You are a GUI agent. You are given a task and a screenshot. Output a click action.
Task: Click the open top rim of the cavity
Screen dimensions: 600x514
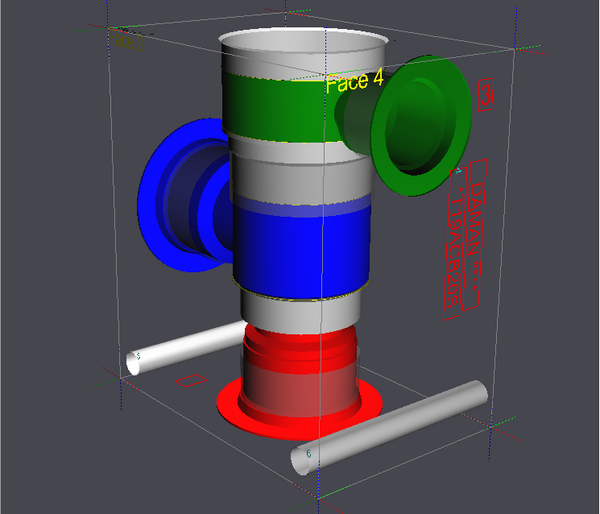pos(303,43)
